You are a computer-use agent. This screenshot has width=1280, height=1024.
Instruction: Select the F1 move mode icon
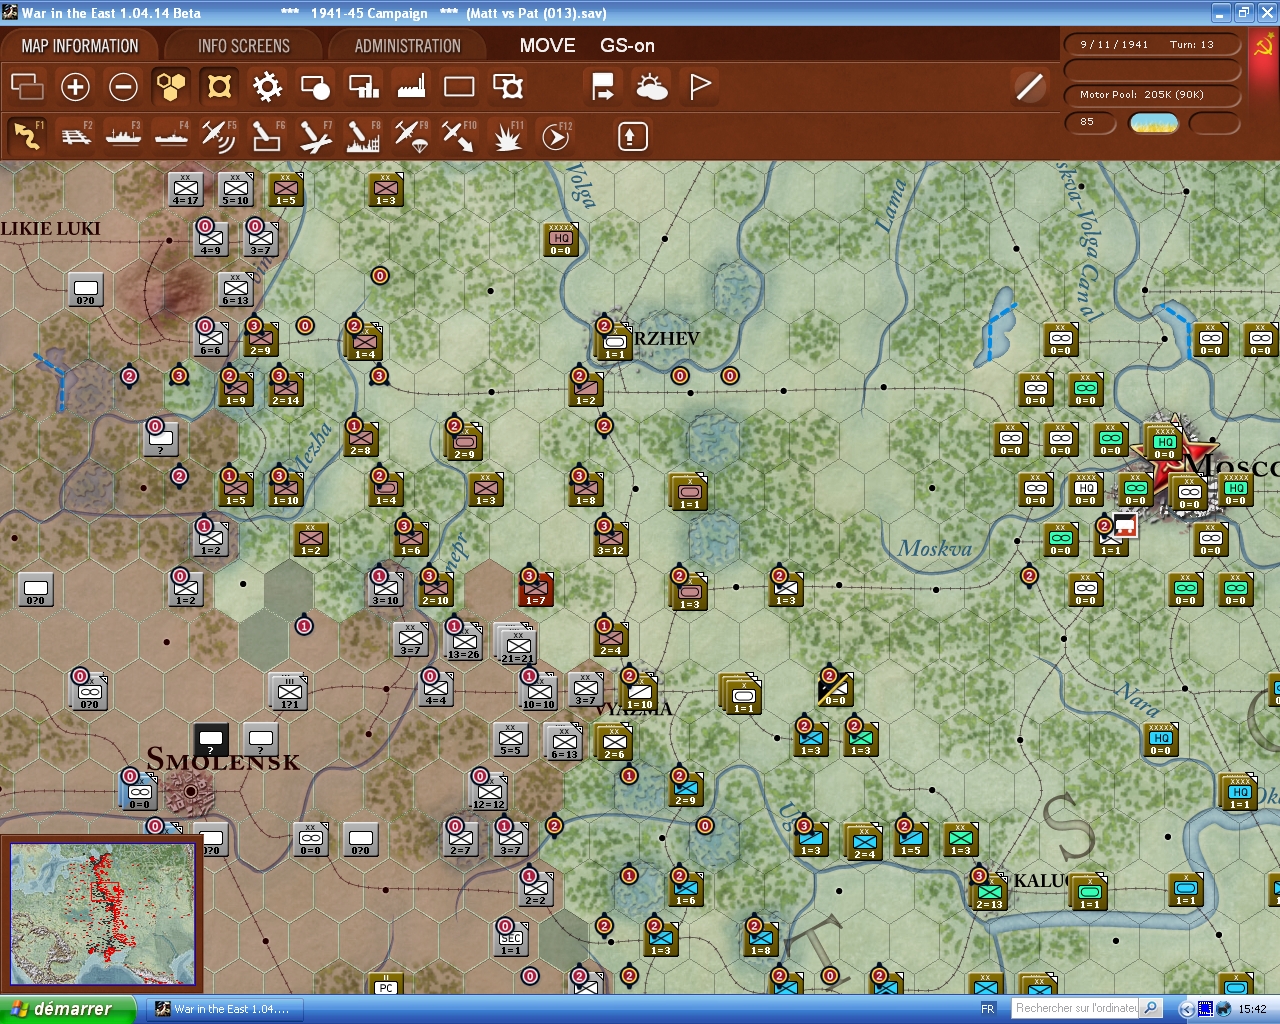pyautogui.click(x=27, y=135)
